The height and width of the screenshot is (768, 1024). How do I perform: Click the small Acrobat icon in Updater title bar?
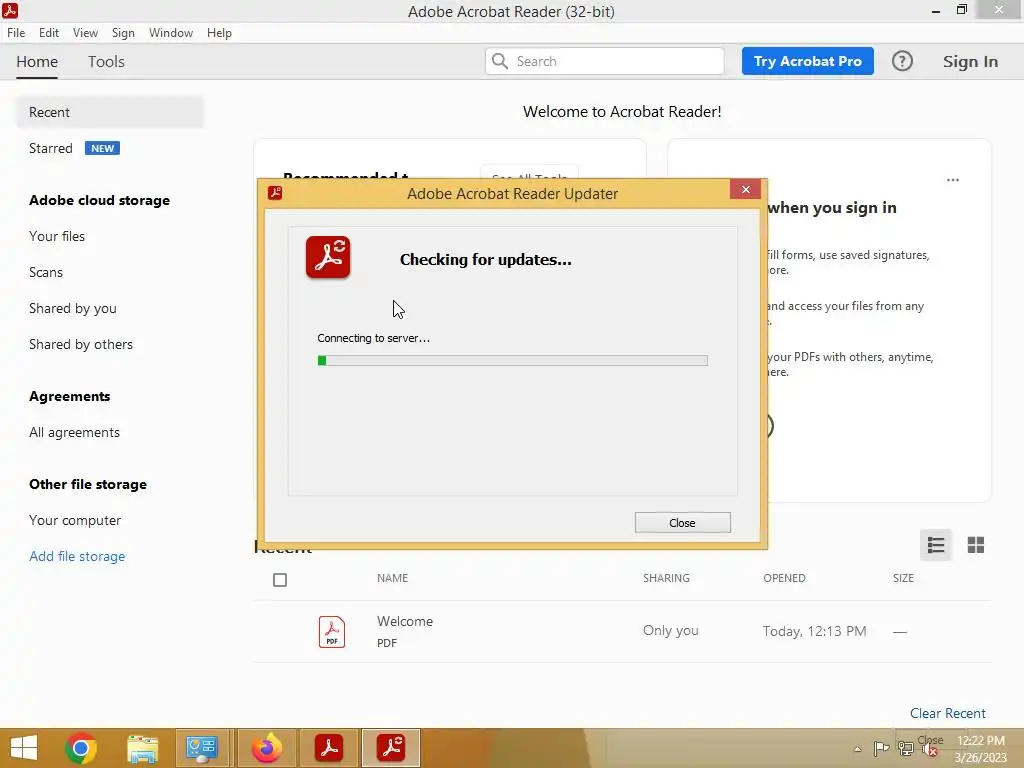point(275,193)
